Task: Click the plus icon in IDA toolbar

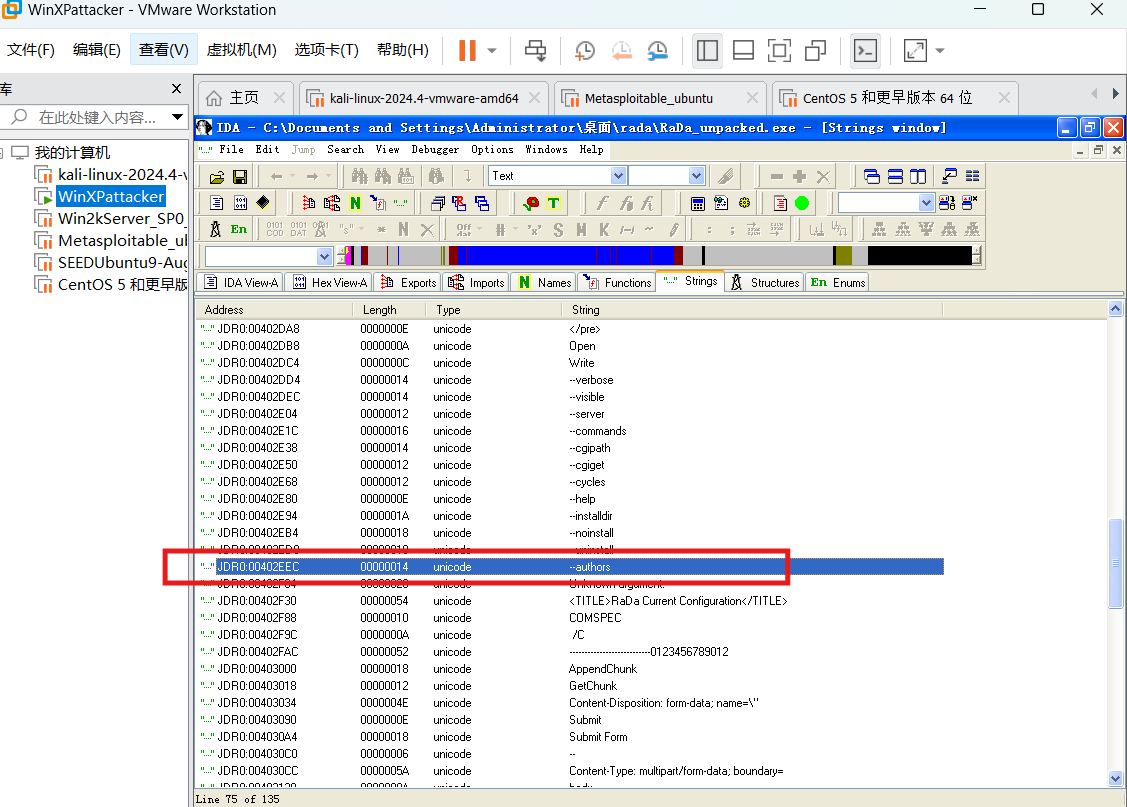Action: coord(799,176)
